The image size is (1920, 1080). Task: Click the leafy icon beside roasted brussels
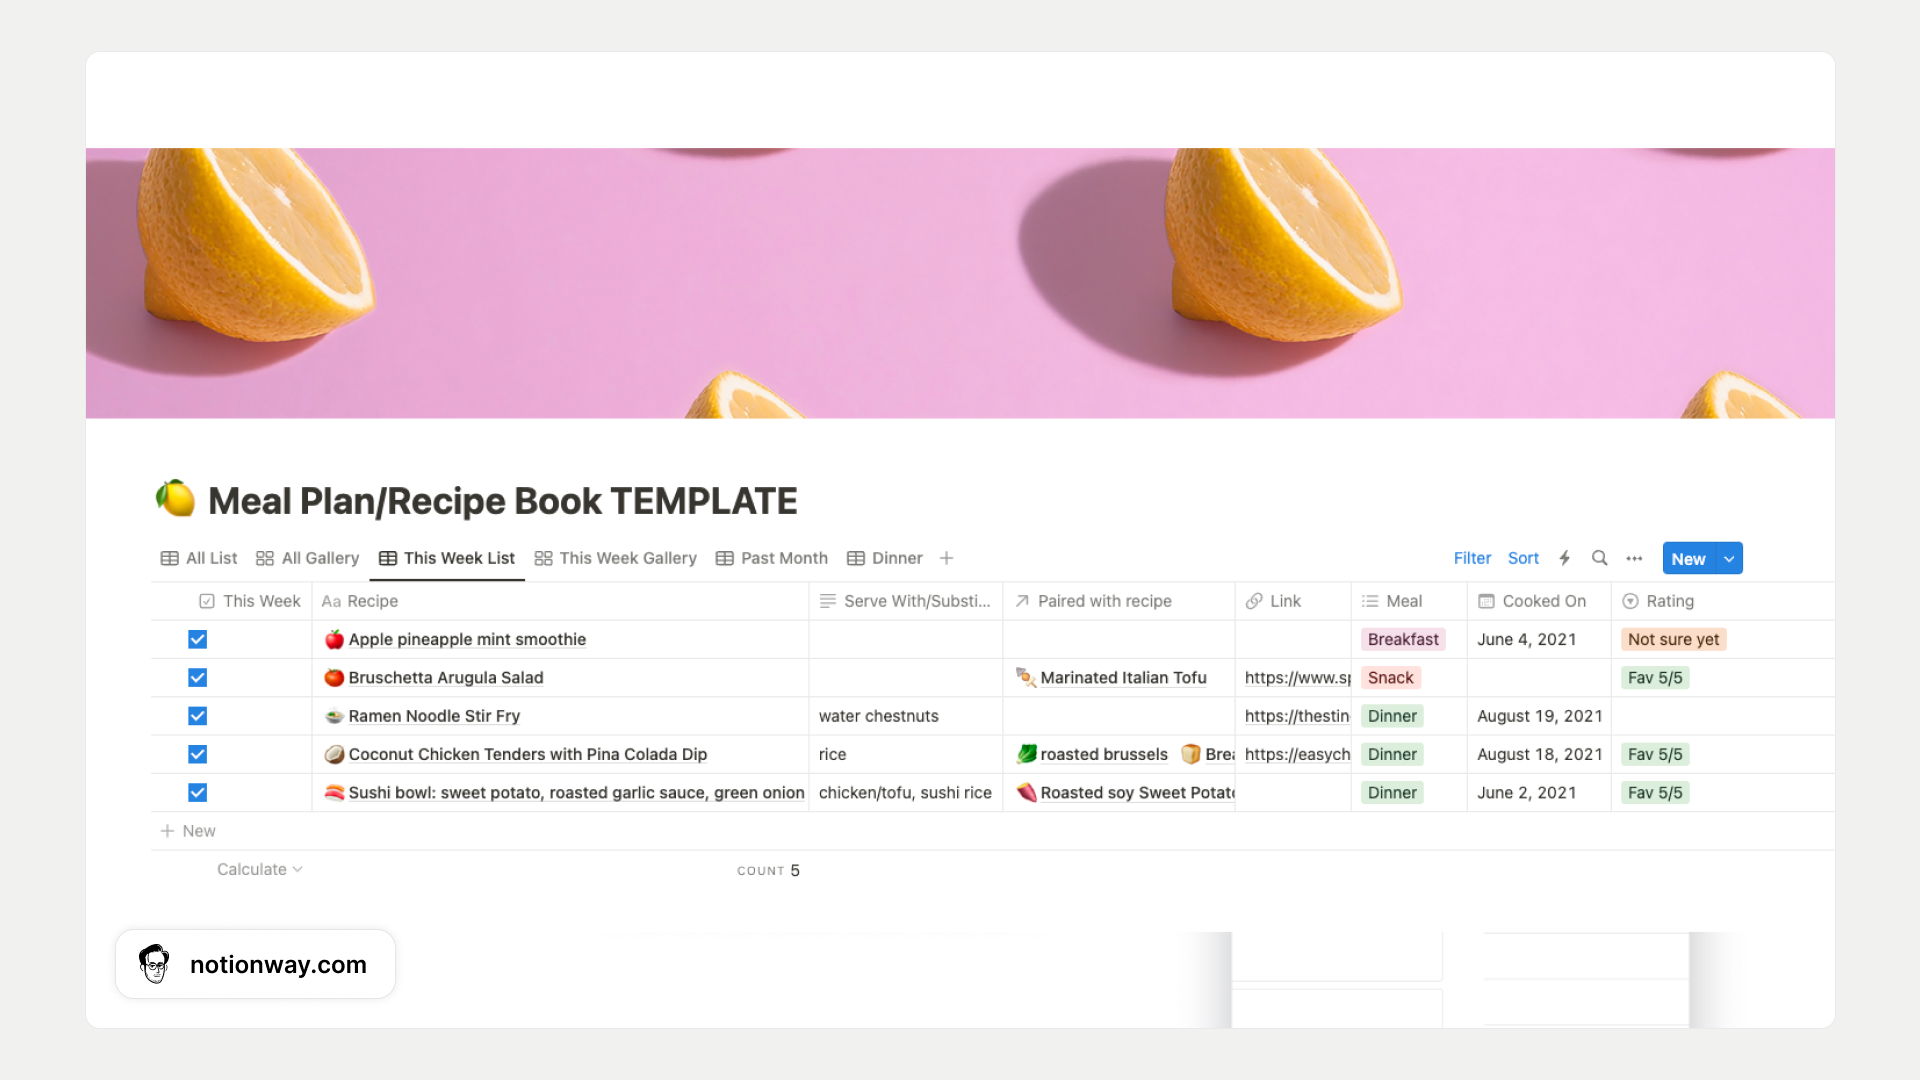[1026, 754]
